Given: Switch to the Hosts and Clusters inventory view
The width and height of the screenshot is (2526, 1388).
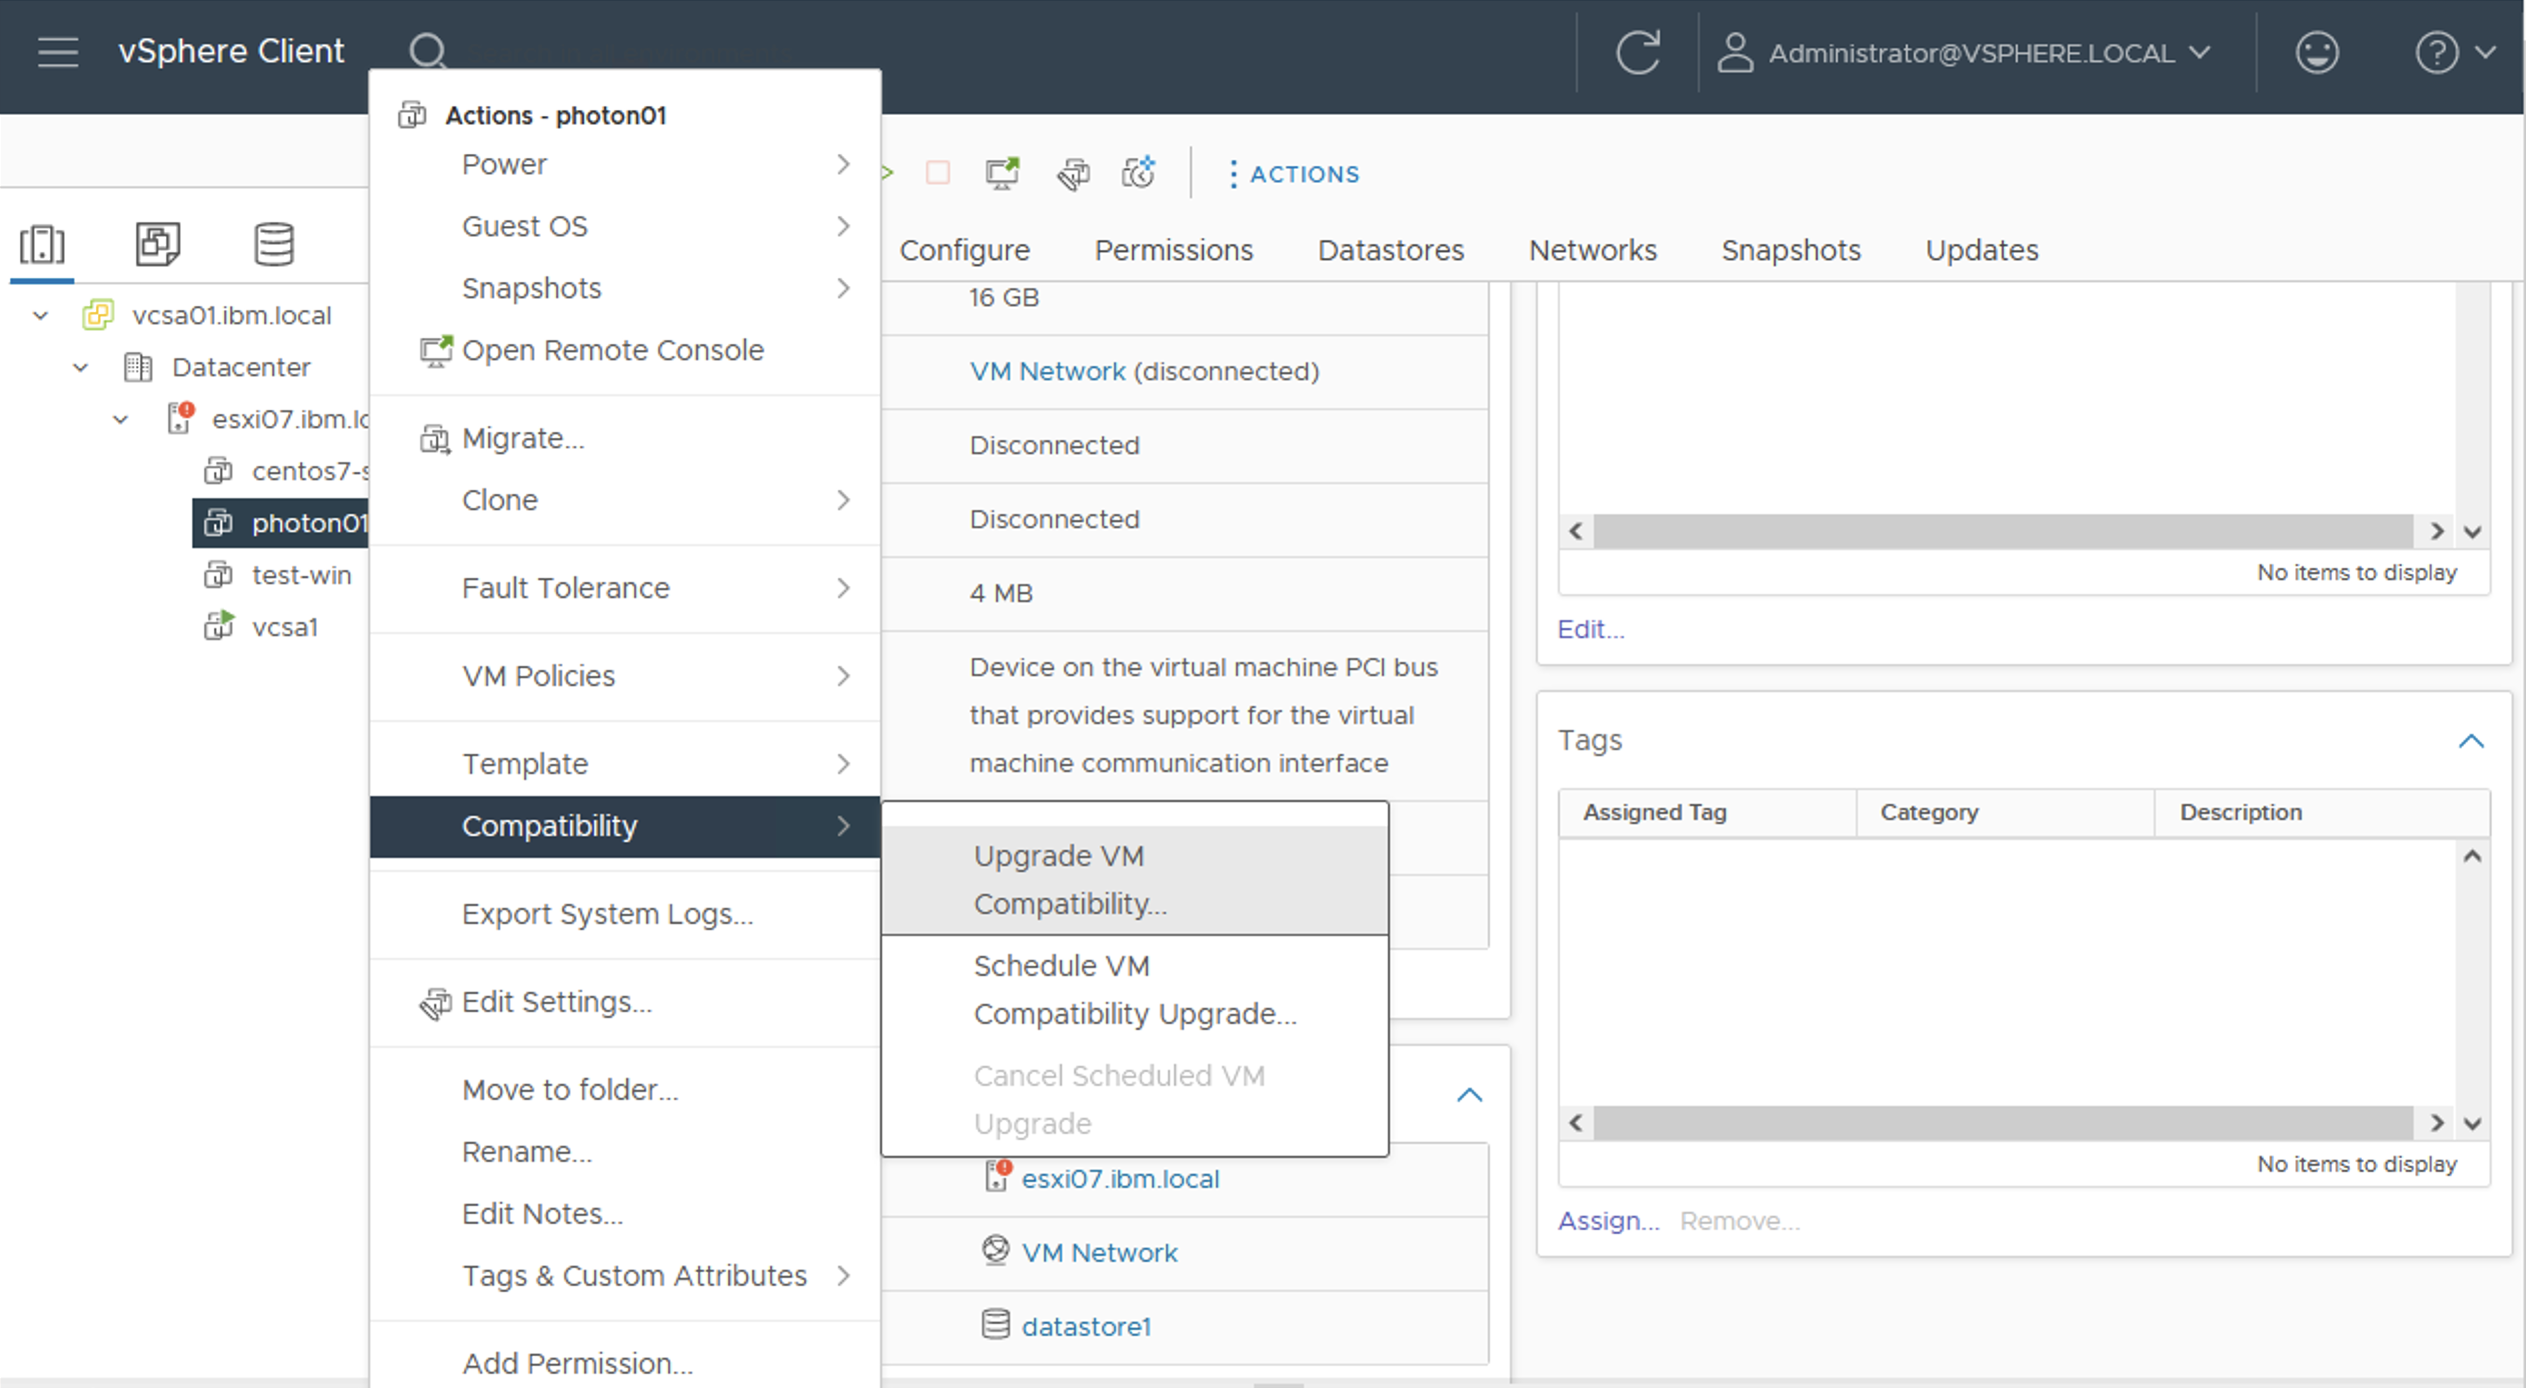Looking at the screenshot, I should 41,243.
